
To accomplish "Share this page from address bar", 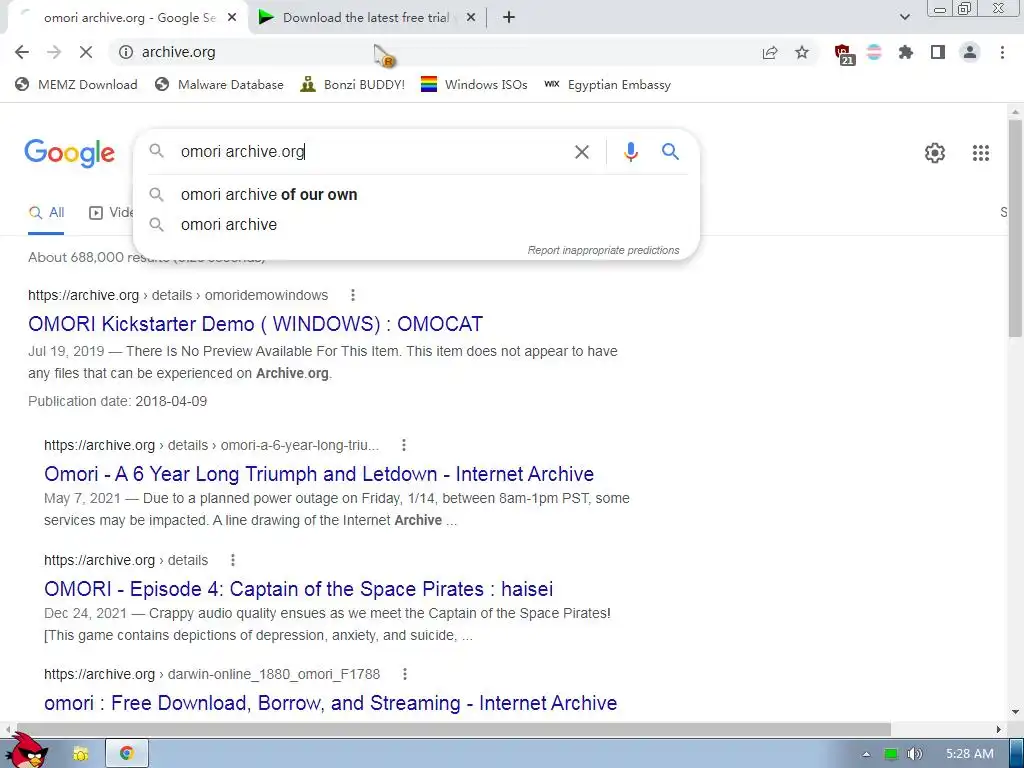I will pos(770,52).
